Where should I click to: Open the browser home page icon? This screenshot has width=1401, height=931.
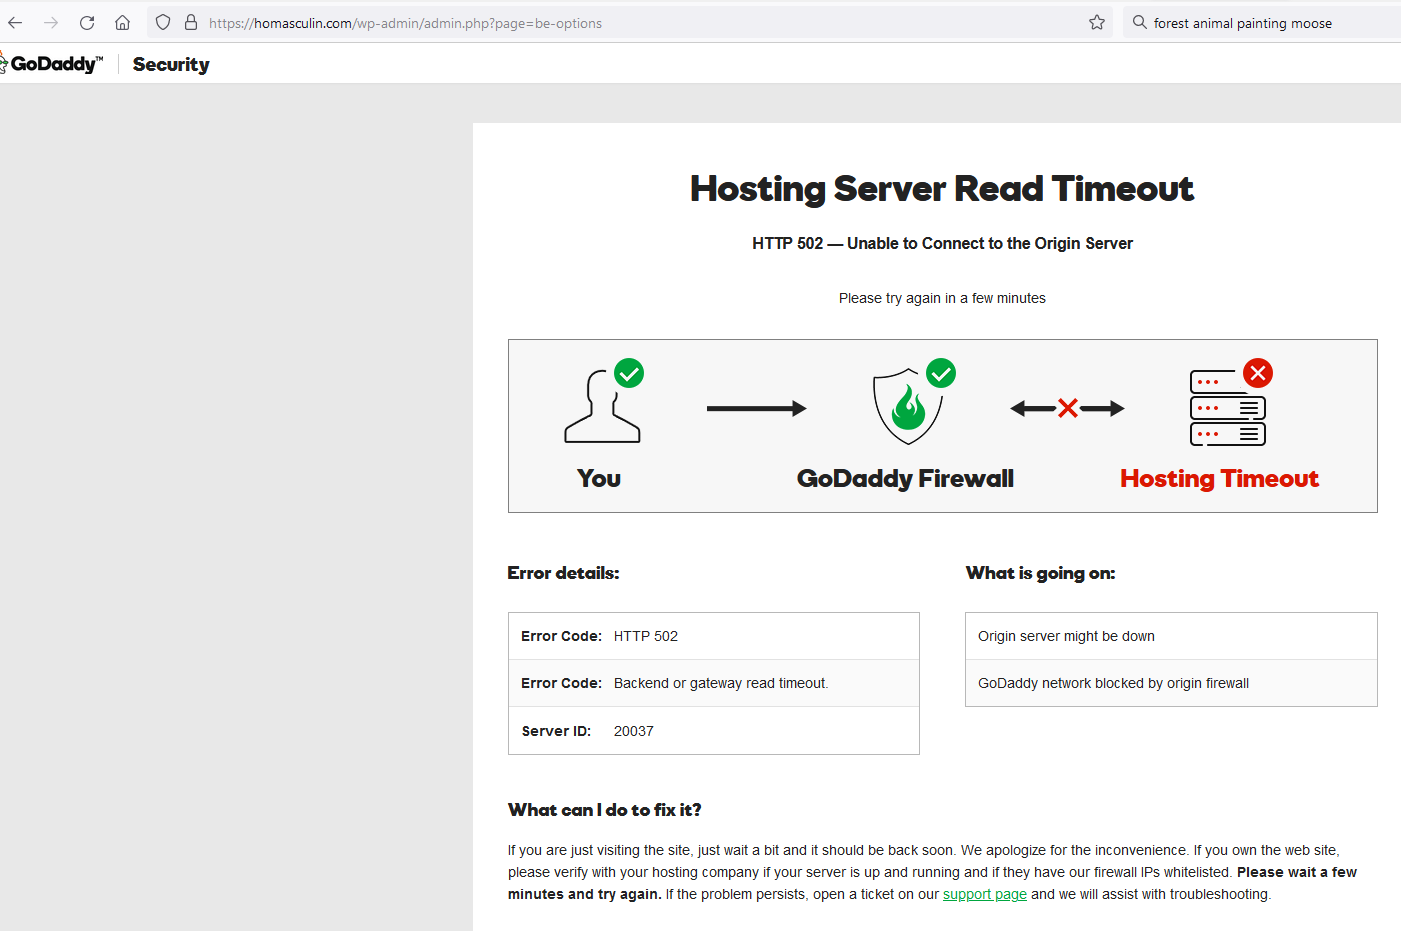point(122,23)
